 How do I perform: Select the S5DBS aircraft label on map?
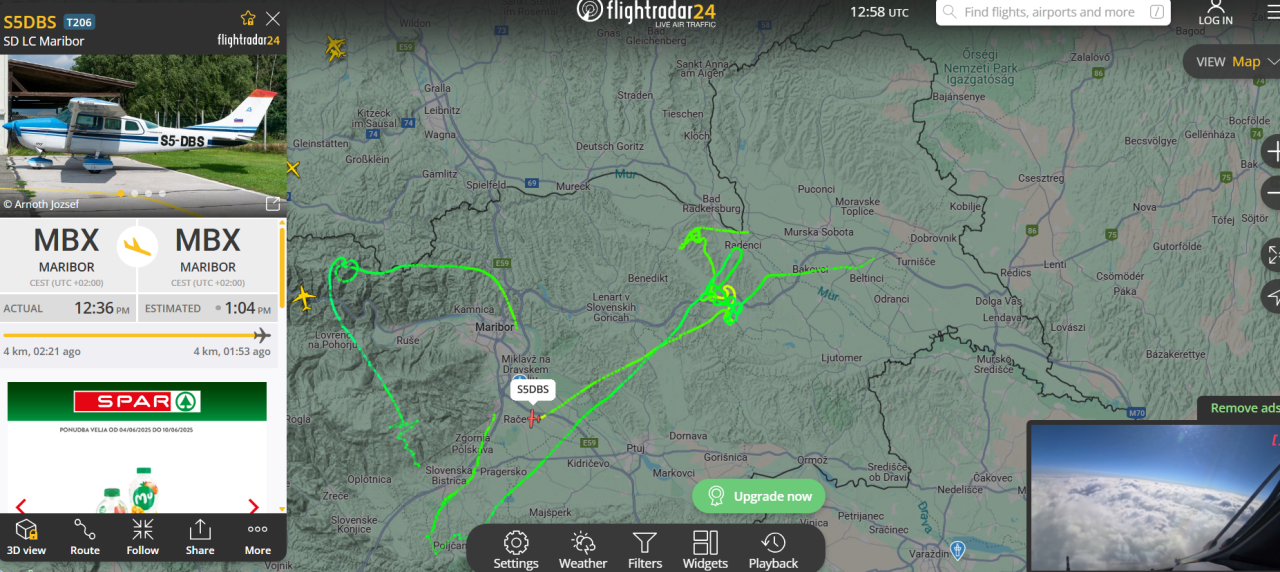[x=532, y=389]
